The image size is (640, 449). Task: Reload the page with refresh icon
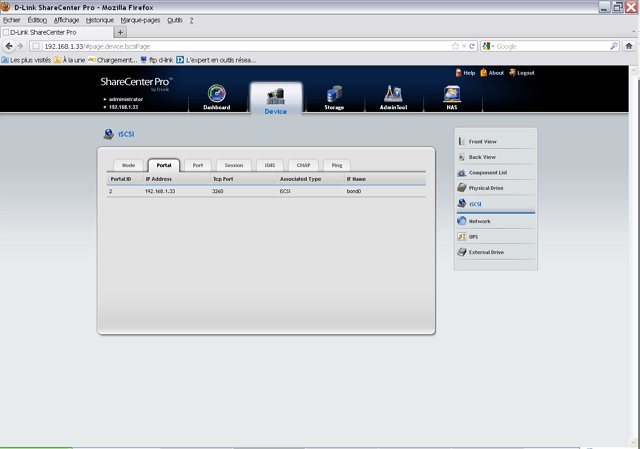pos(472,46)
